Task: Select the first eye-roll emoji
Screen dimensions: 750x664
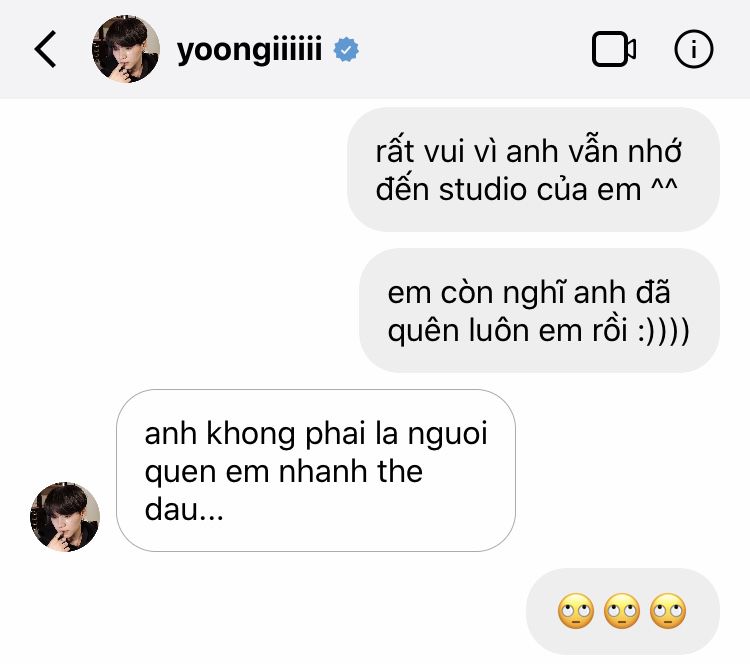Action: point(576,611)
